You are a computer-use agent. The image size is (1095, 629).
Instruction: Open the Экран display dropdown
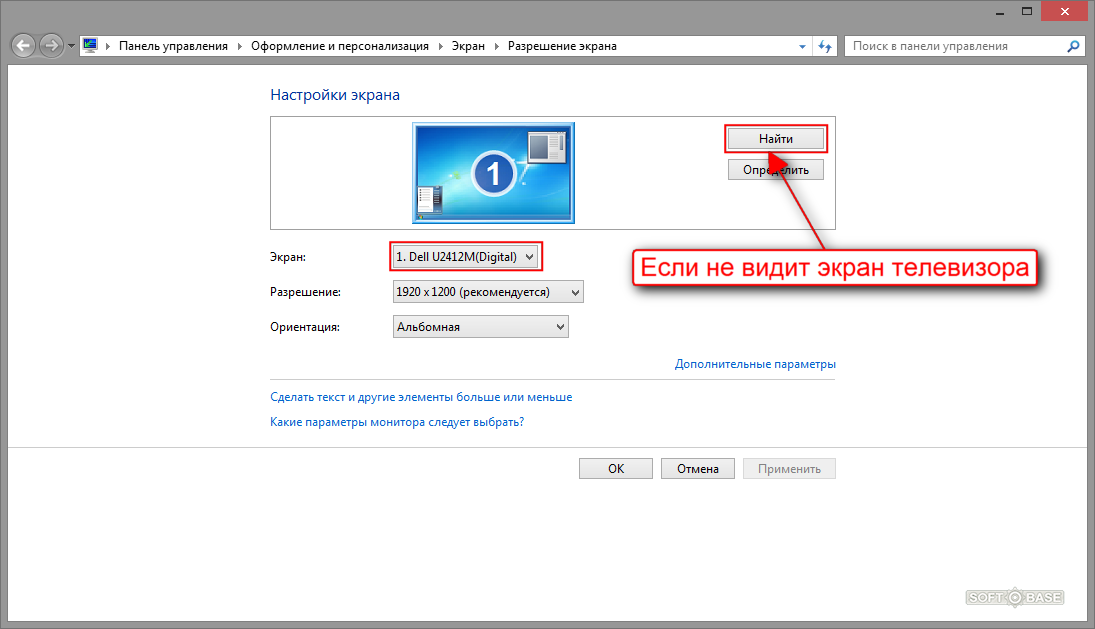tap(465, 257)
